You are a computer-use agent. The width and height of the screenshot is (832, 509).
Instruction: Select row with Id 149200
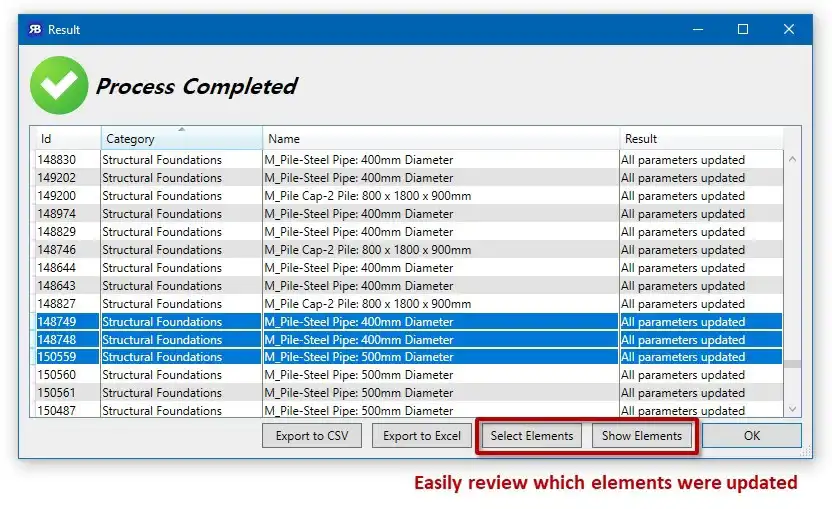(406, 196)
